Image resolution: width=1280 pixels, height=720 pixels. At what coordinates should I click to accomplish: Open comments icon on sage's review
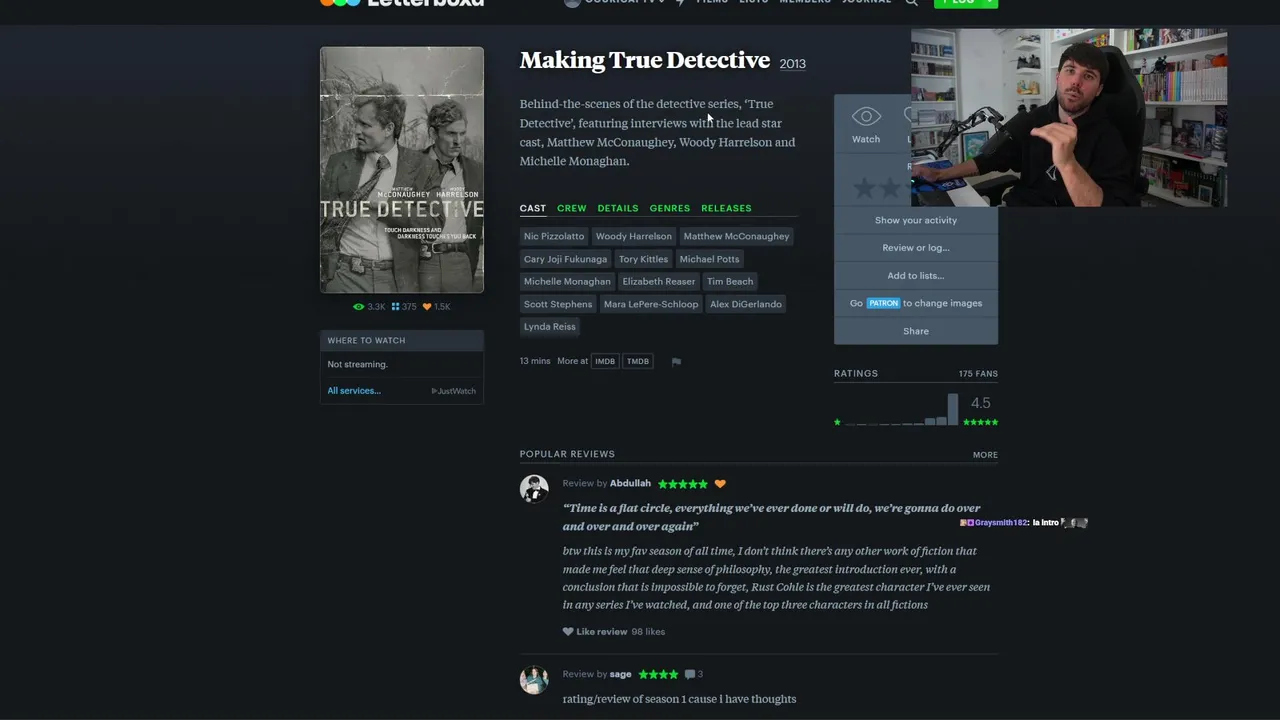pos(689,674)
